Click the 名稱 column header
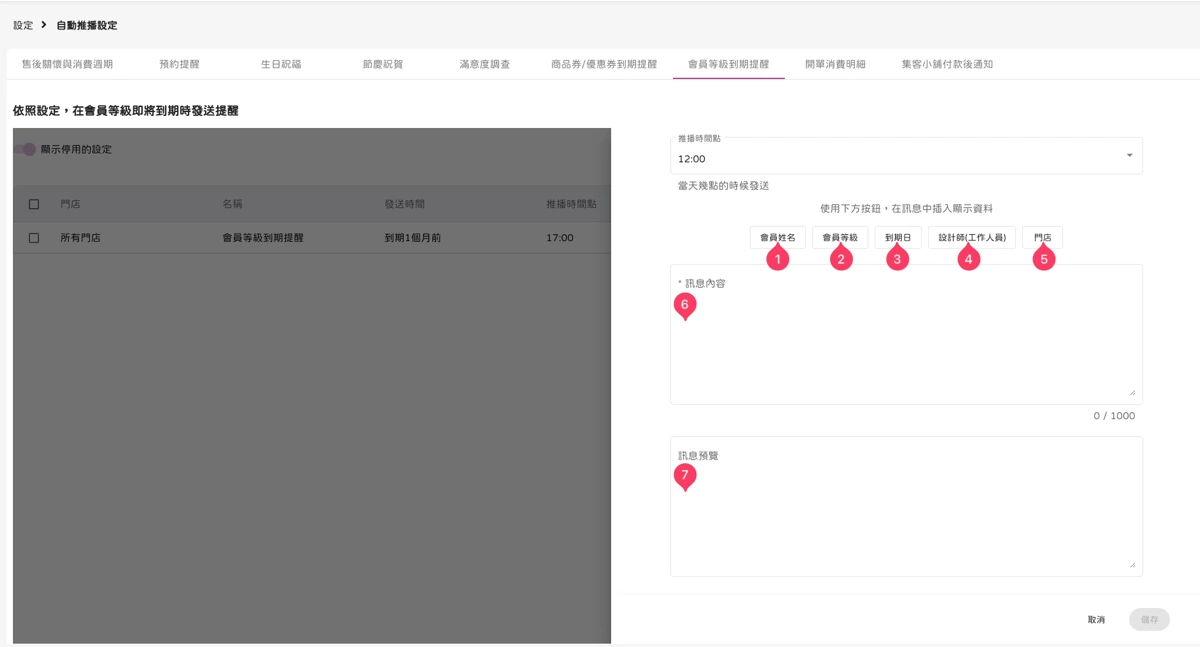The height and width of the screenshot is (647, 1200). [x=233, y=204]
